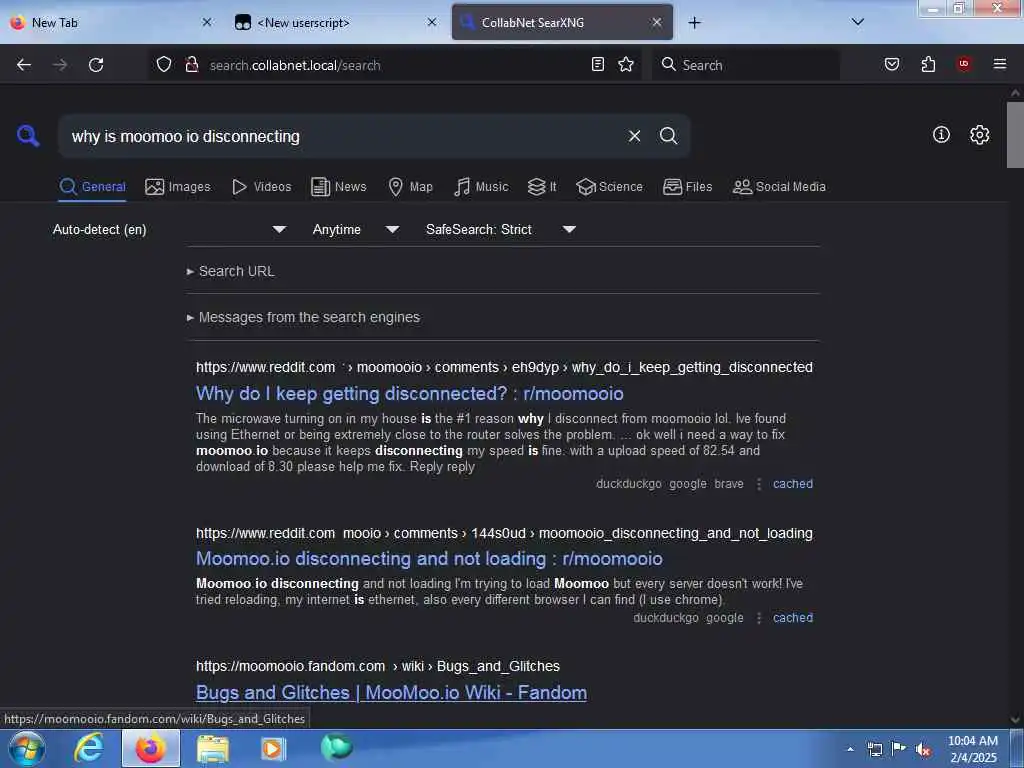This screenshot has width=1024, height=768.
Task: Expand Messages from the search engines
Action: [x=304, y=317]
